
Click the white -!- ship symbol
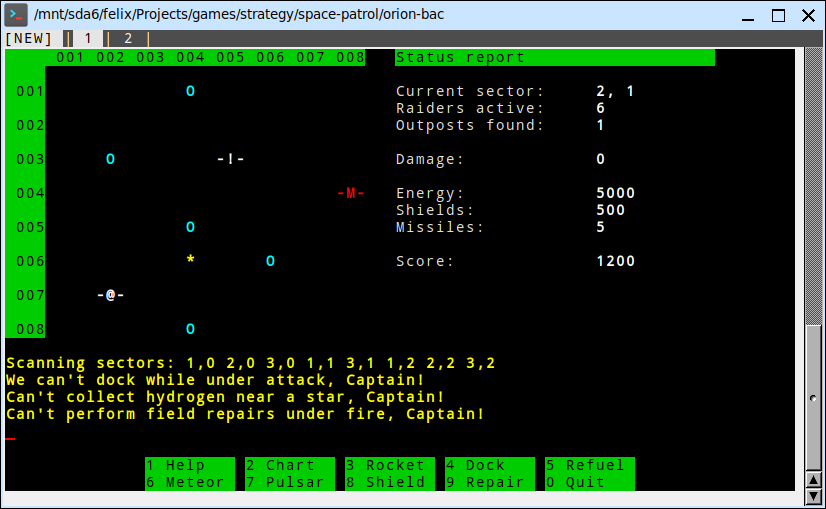point(231,159)
